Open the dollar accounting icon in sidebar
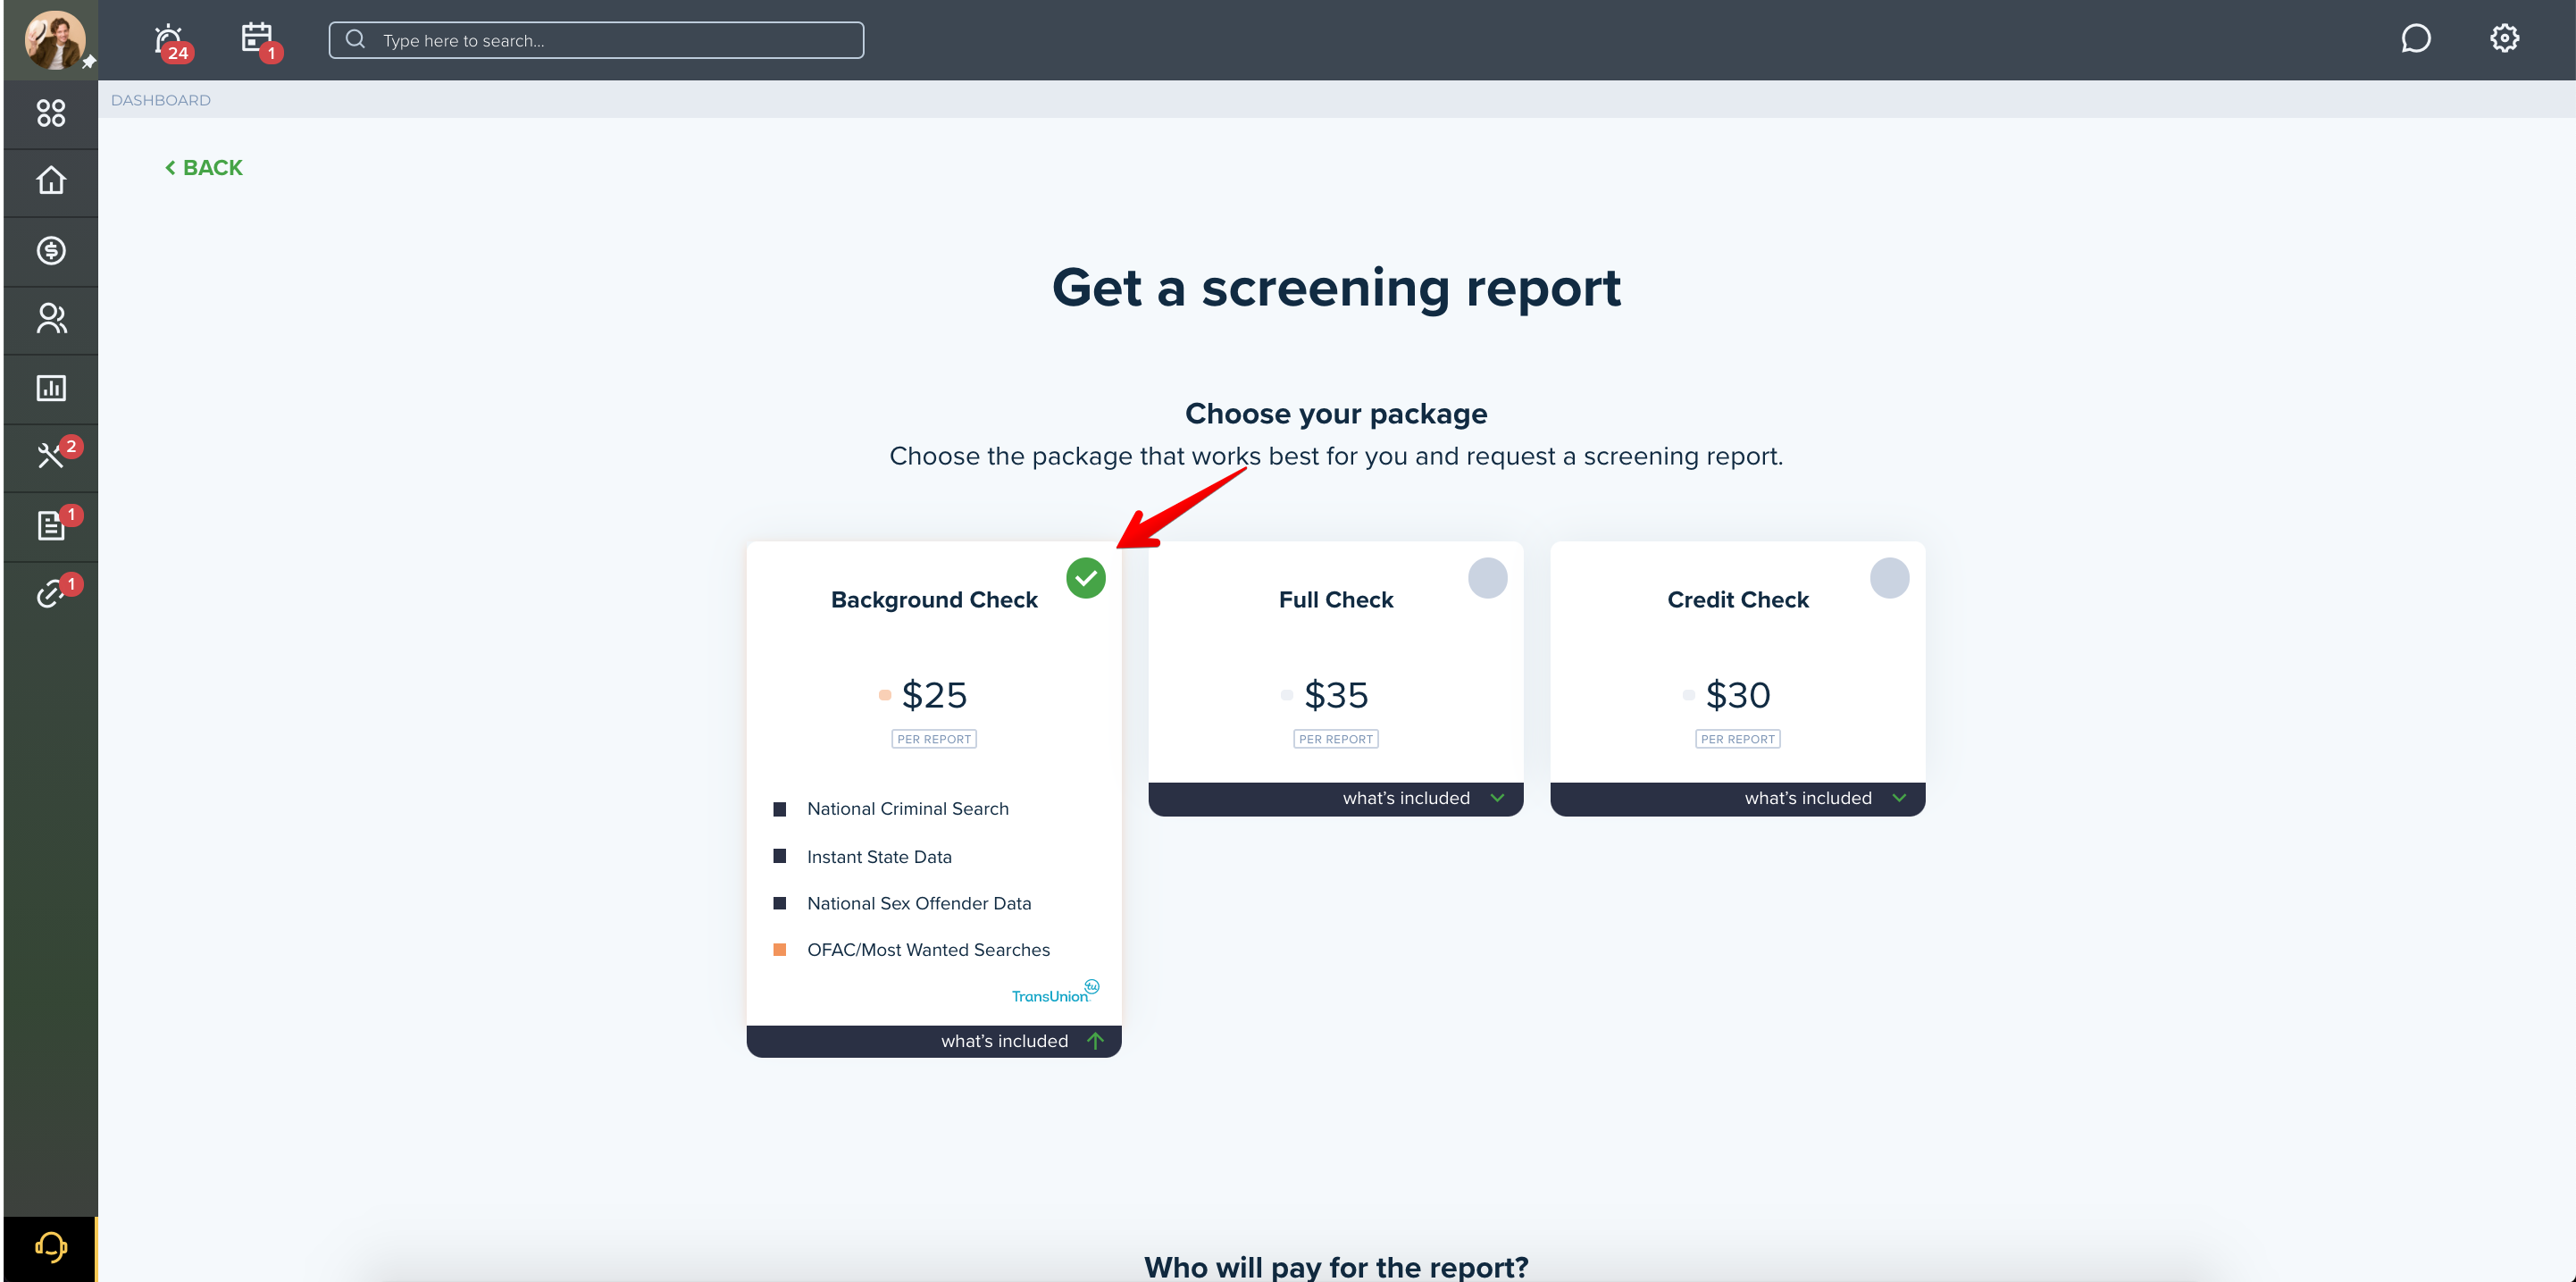This screenshot has height=1282, width=2576. (x=51, y=250)
